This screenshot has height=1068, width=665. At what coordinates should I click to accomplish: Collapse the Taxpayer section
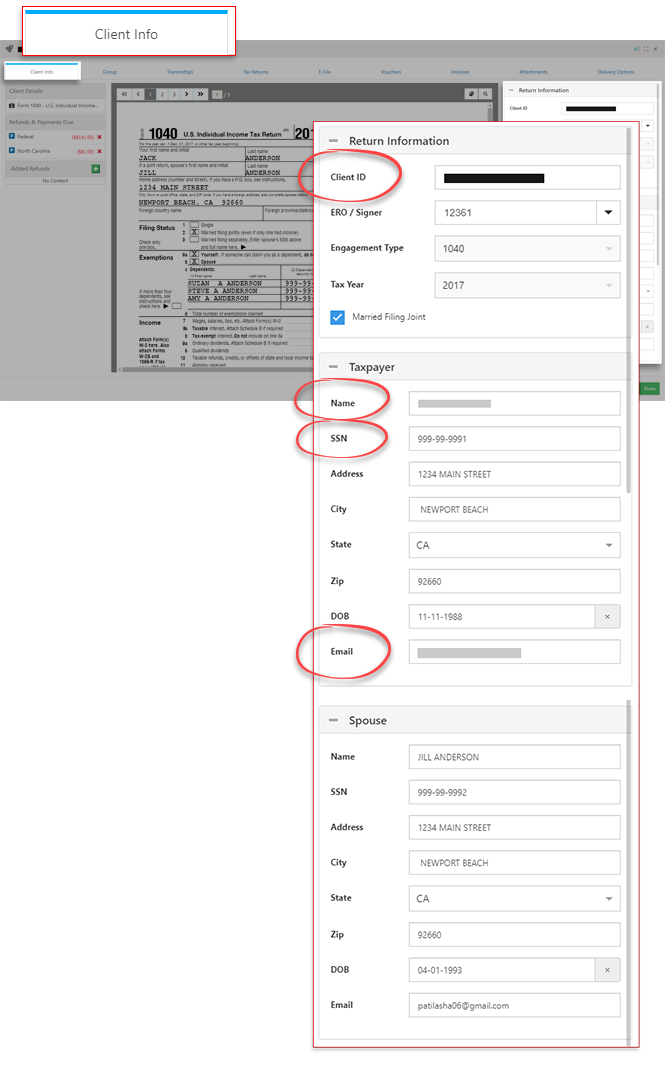333,367
